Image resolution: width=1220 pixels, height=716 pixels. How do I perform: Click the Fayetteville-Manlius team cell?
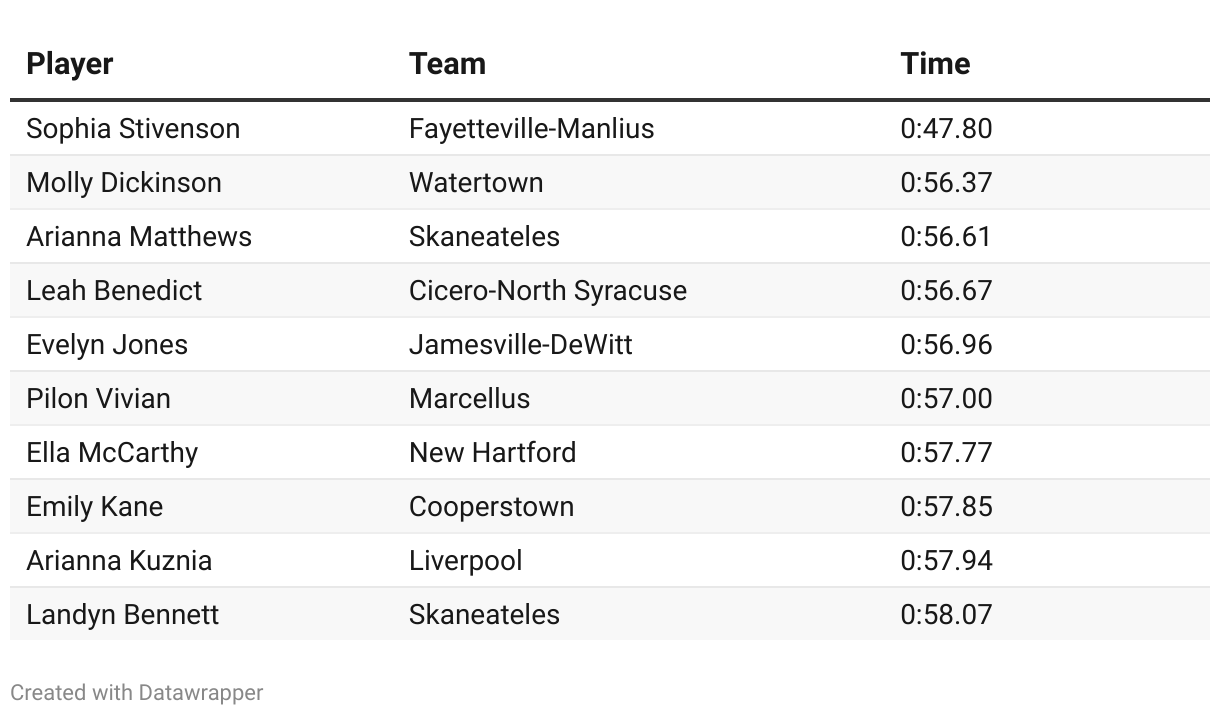point(531,129)
